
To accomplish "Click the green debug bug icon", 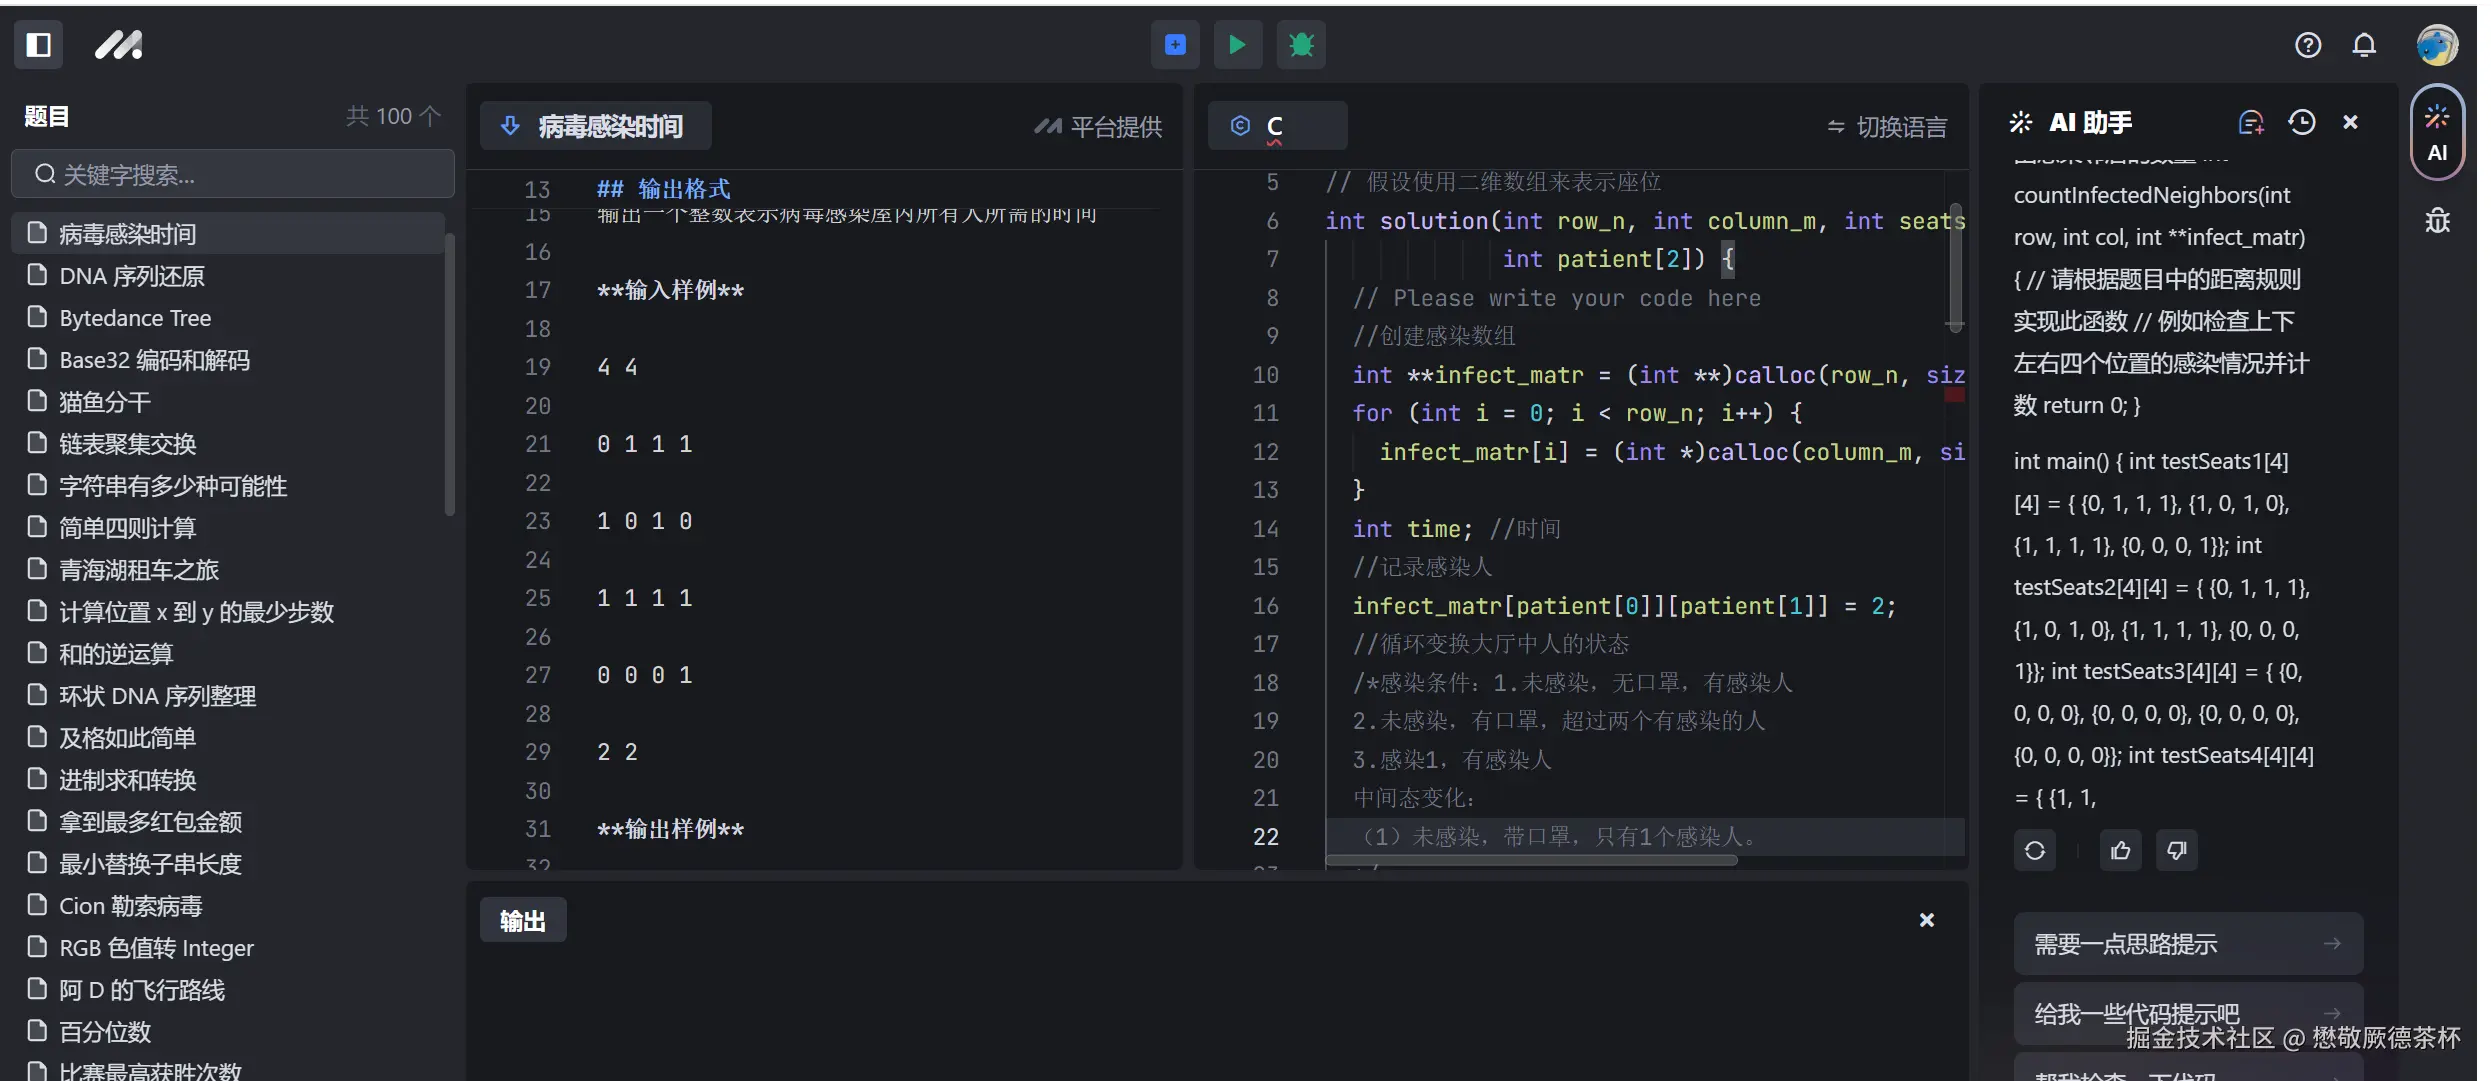I will pyautogui.click(x=1300, y=45).
